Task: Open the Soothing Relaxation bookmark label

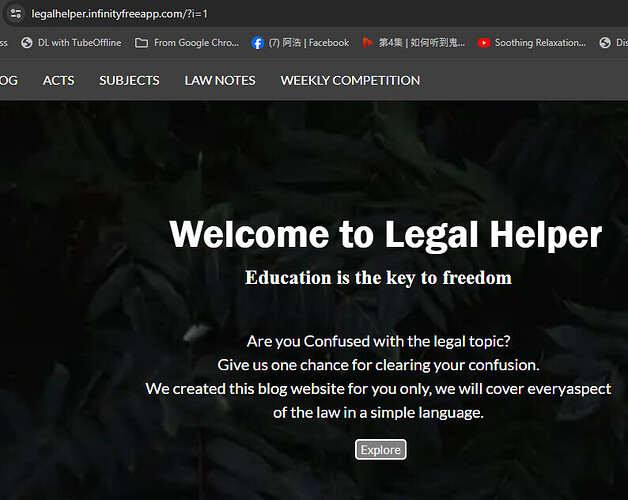Action: pyautogui.click(x=540, y=42)
